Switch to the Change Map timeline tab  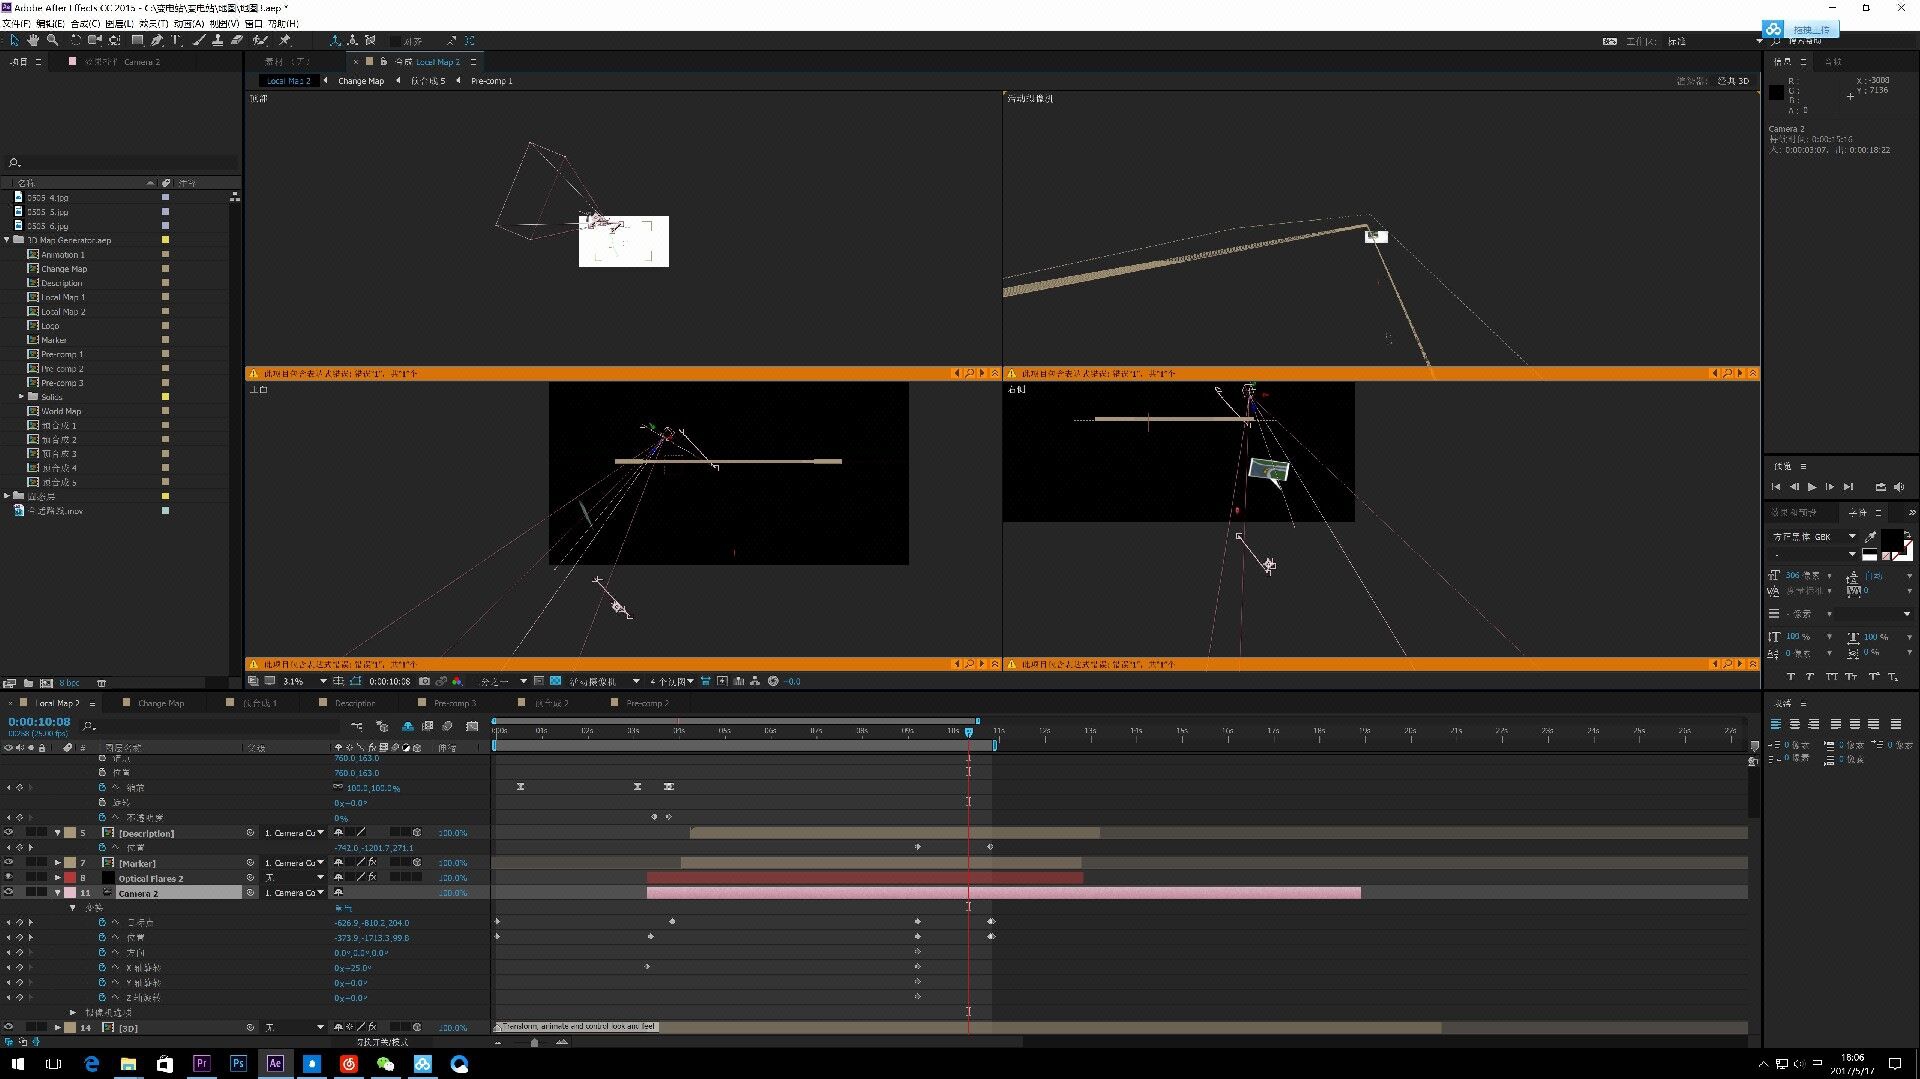click(x=161, y=703)
